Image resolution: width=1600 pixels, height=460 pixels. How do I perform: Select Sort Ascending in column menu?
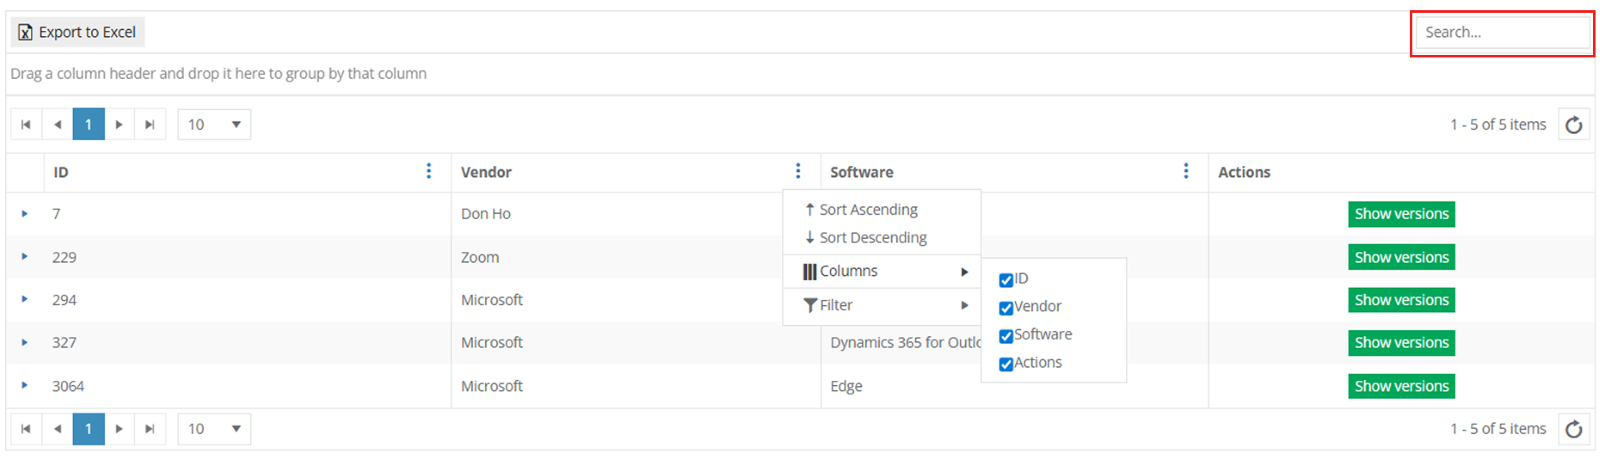[868, 210]
